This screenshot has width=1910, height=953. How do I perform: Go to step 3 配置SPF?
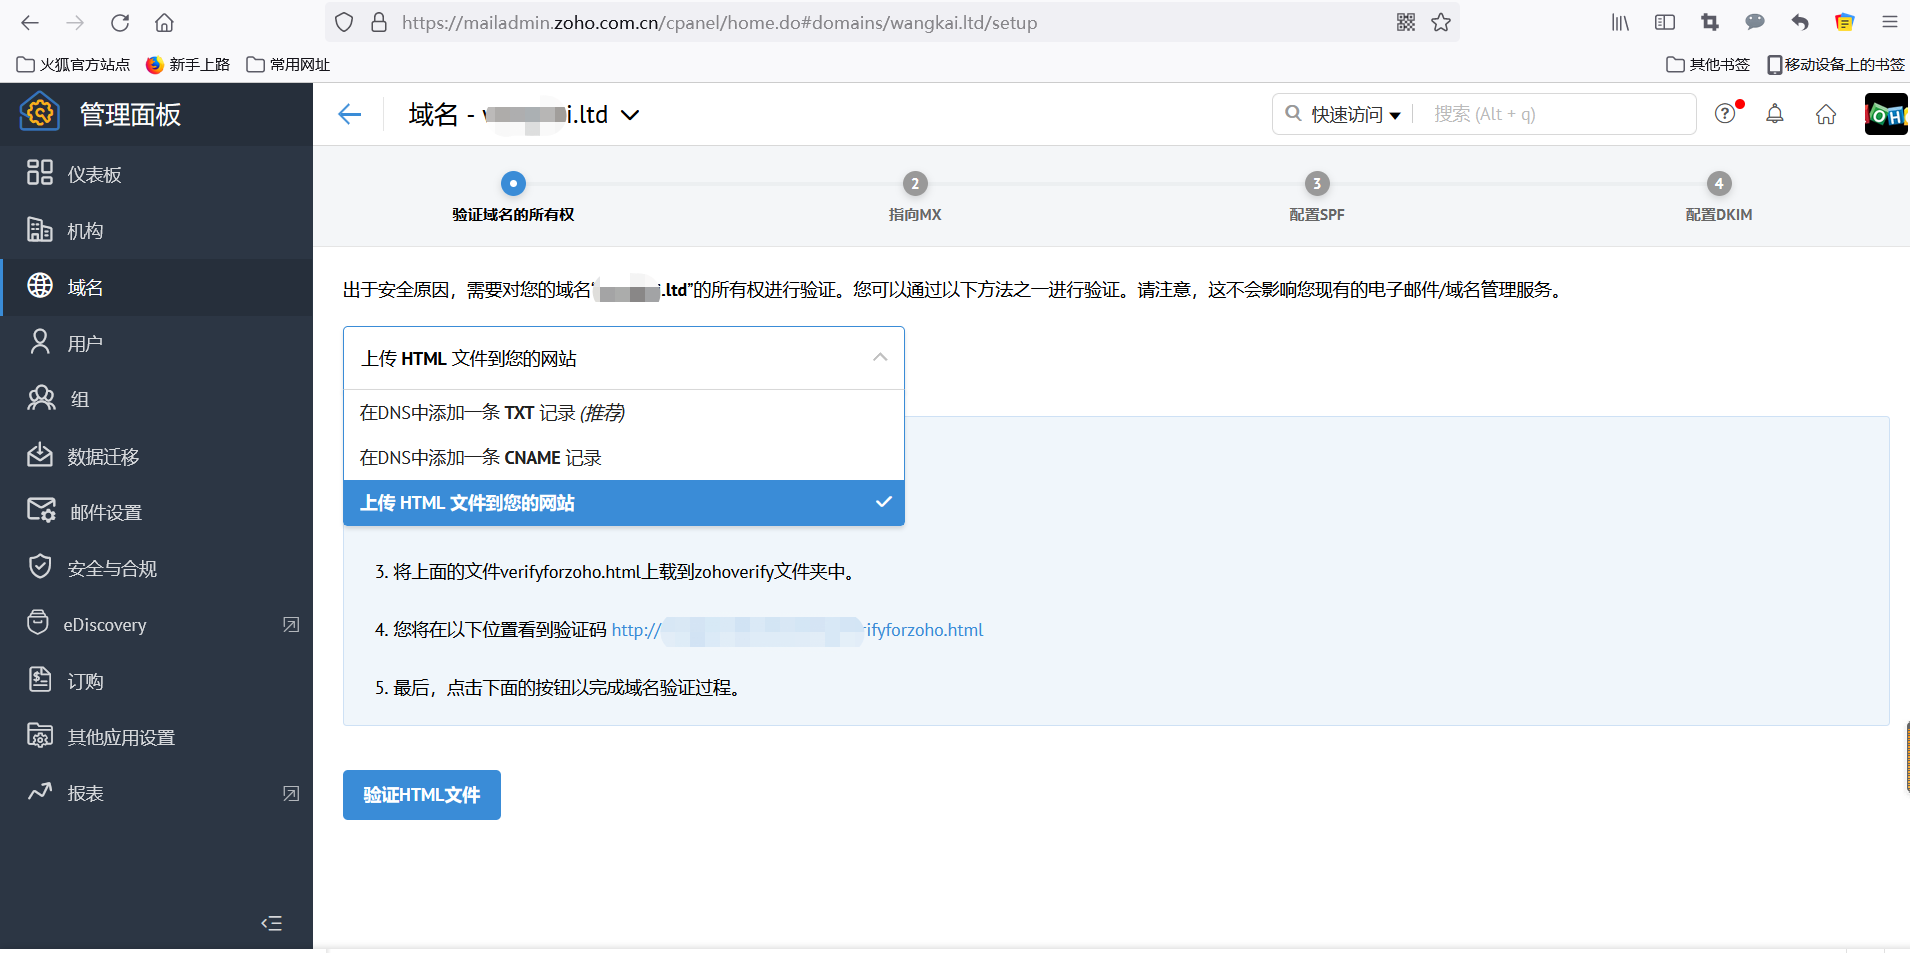click(x=1317, y=196)
